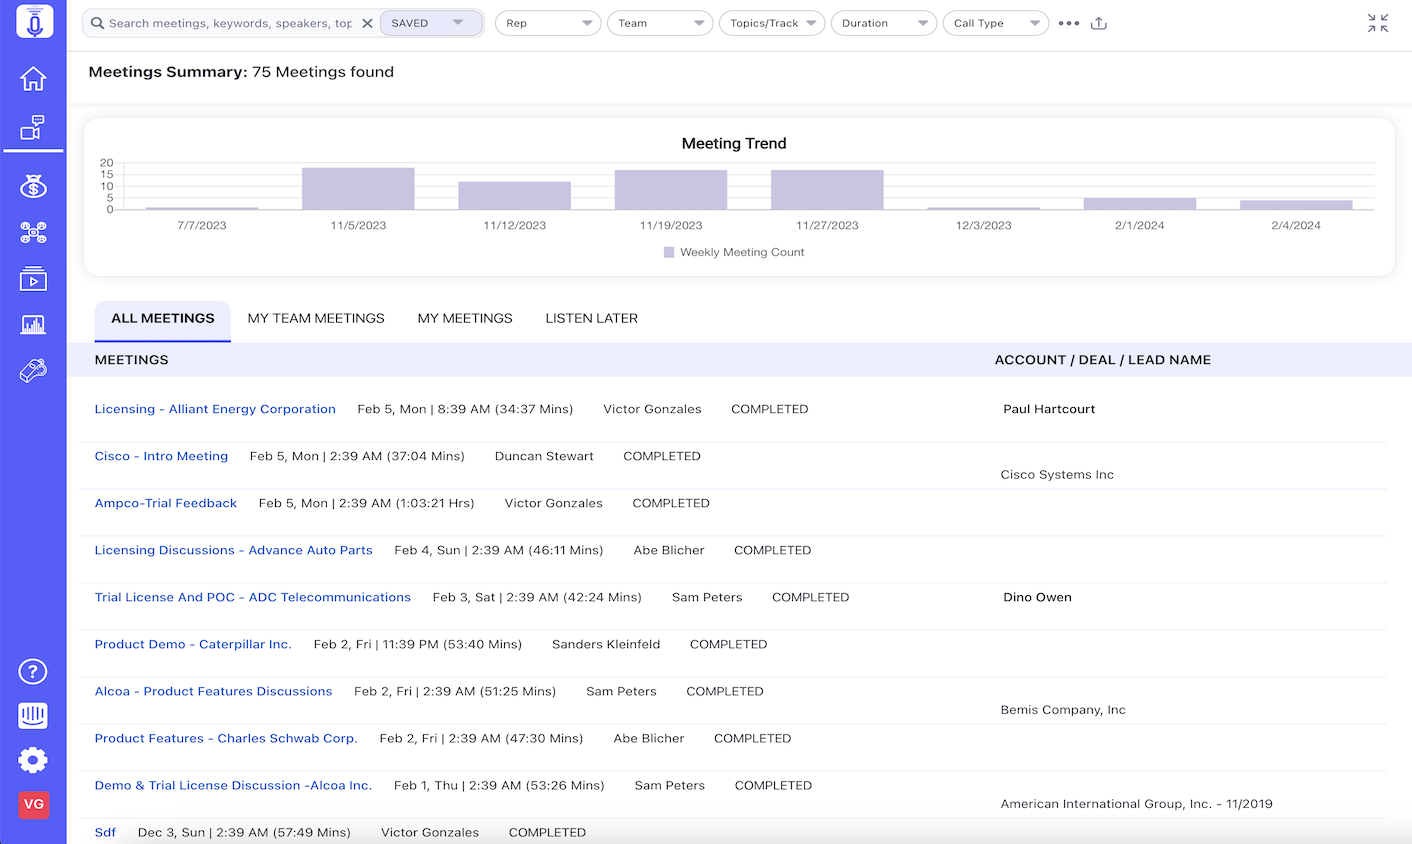Click the share/export icon in the toolbar
This screenshot has width=1412, height=844.
point(1098,22)
